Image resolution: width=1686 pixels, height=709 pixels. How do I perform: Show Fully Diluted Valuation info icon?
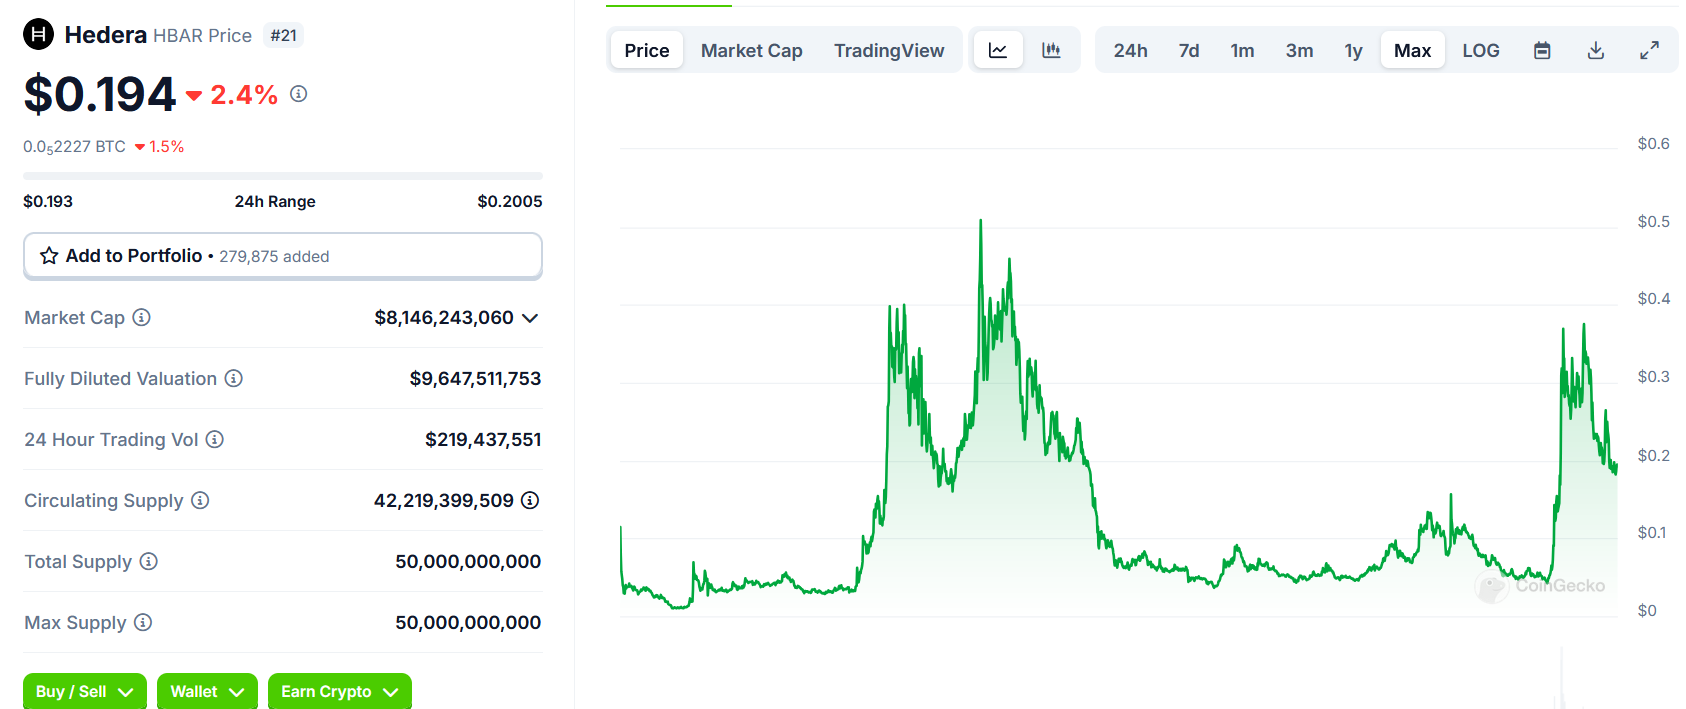pyautogui.click(x=233, y=378)
